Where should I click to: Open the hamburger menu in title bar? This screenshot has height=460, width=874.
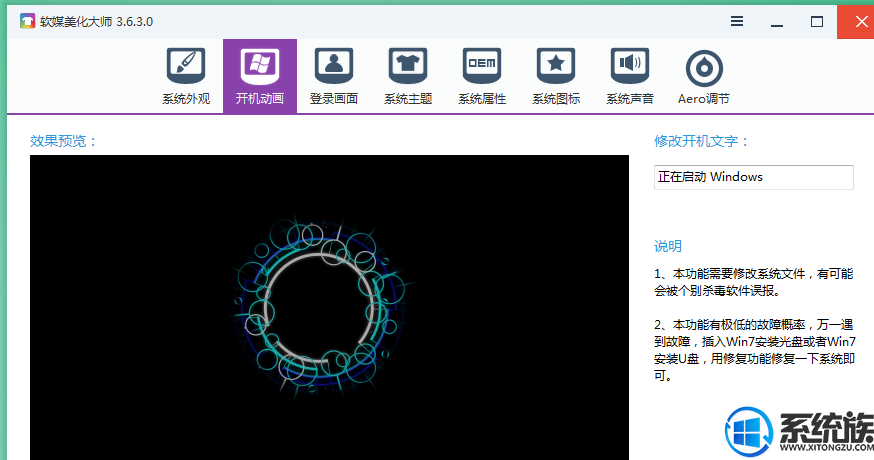click(737, 21)
